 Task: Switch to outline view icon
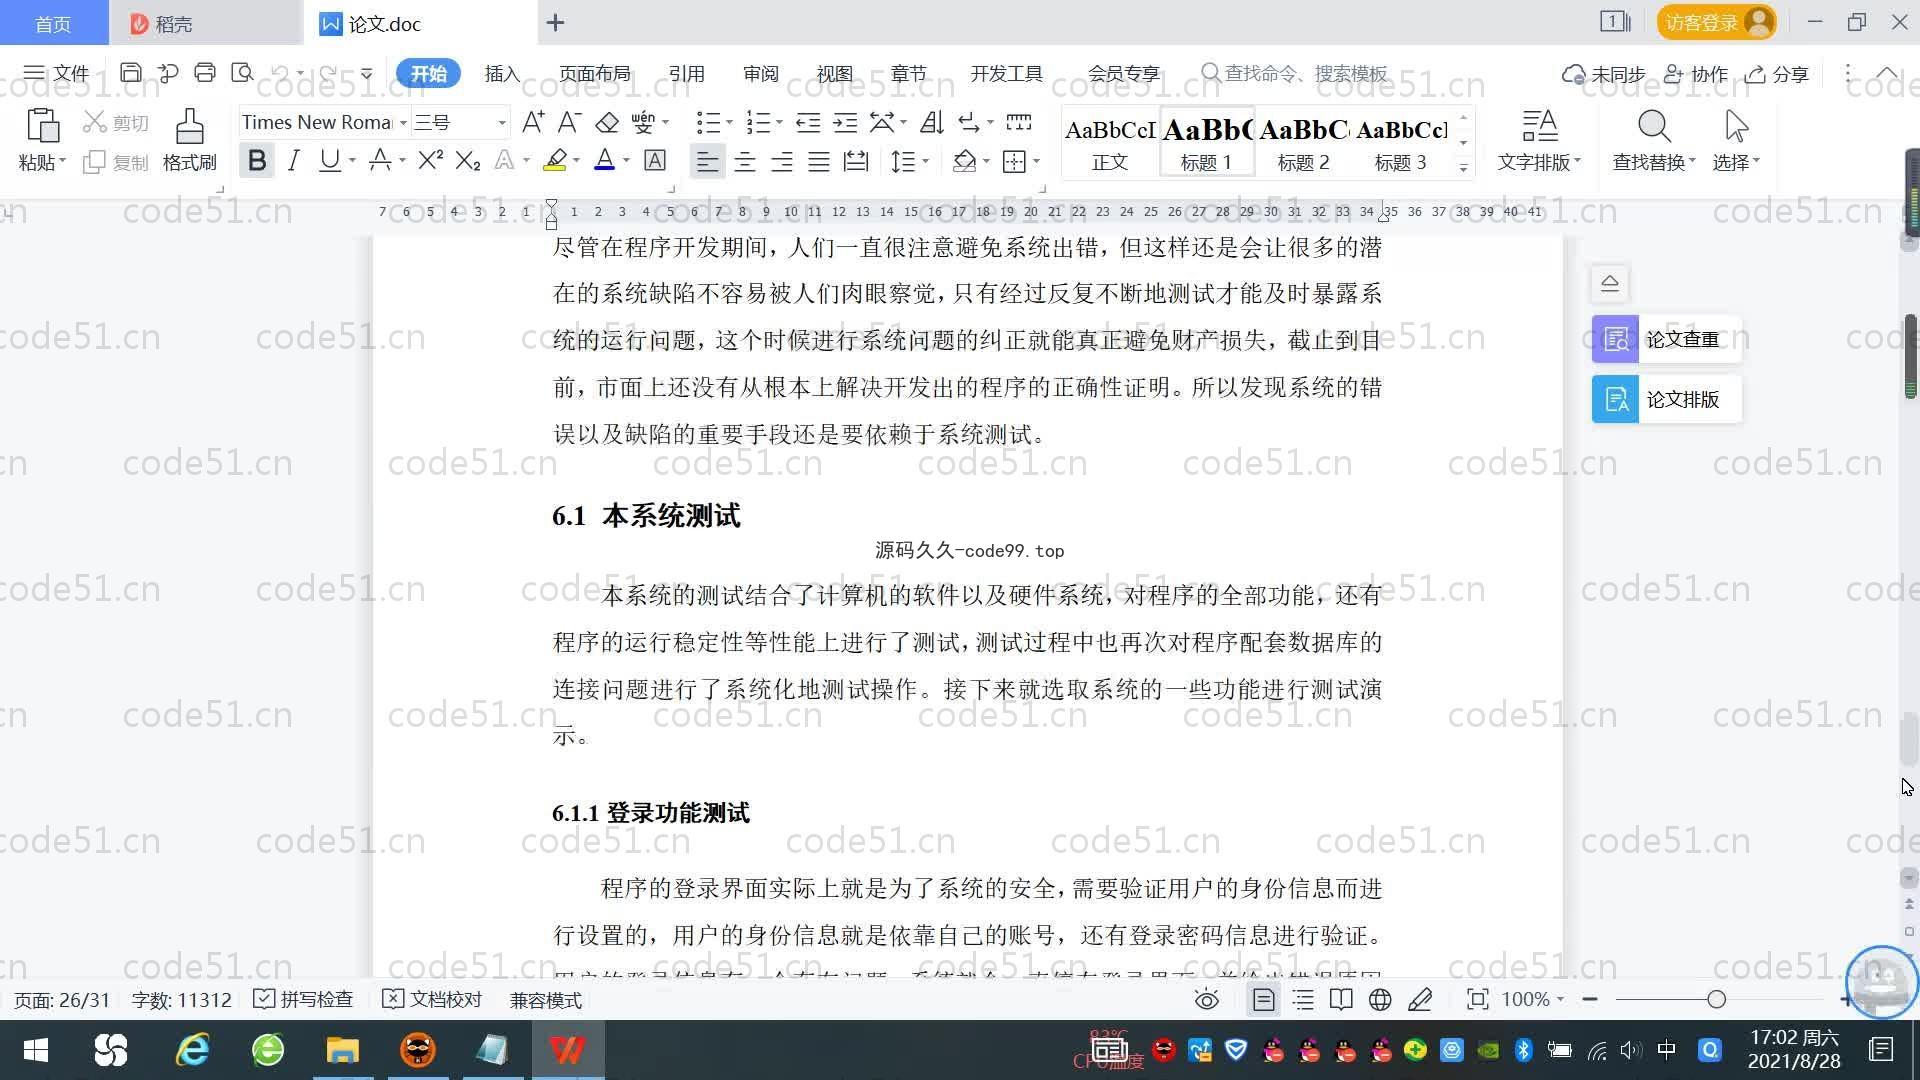click(x=1303, y=999)
